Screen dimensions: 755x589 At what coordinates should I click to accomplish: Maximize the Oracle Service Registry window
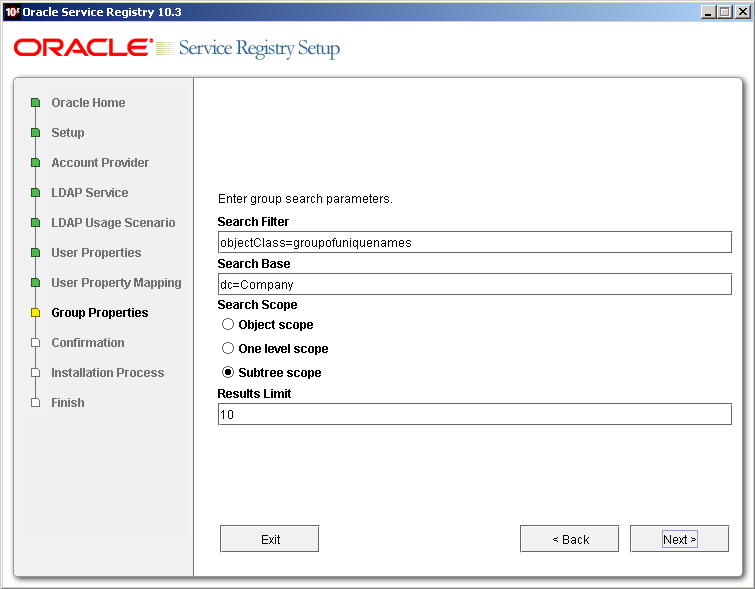(725, 12)
